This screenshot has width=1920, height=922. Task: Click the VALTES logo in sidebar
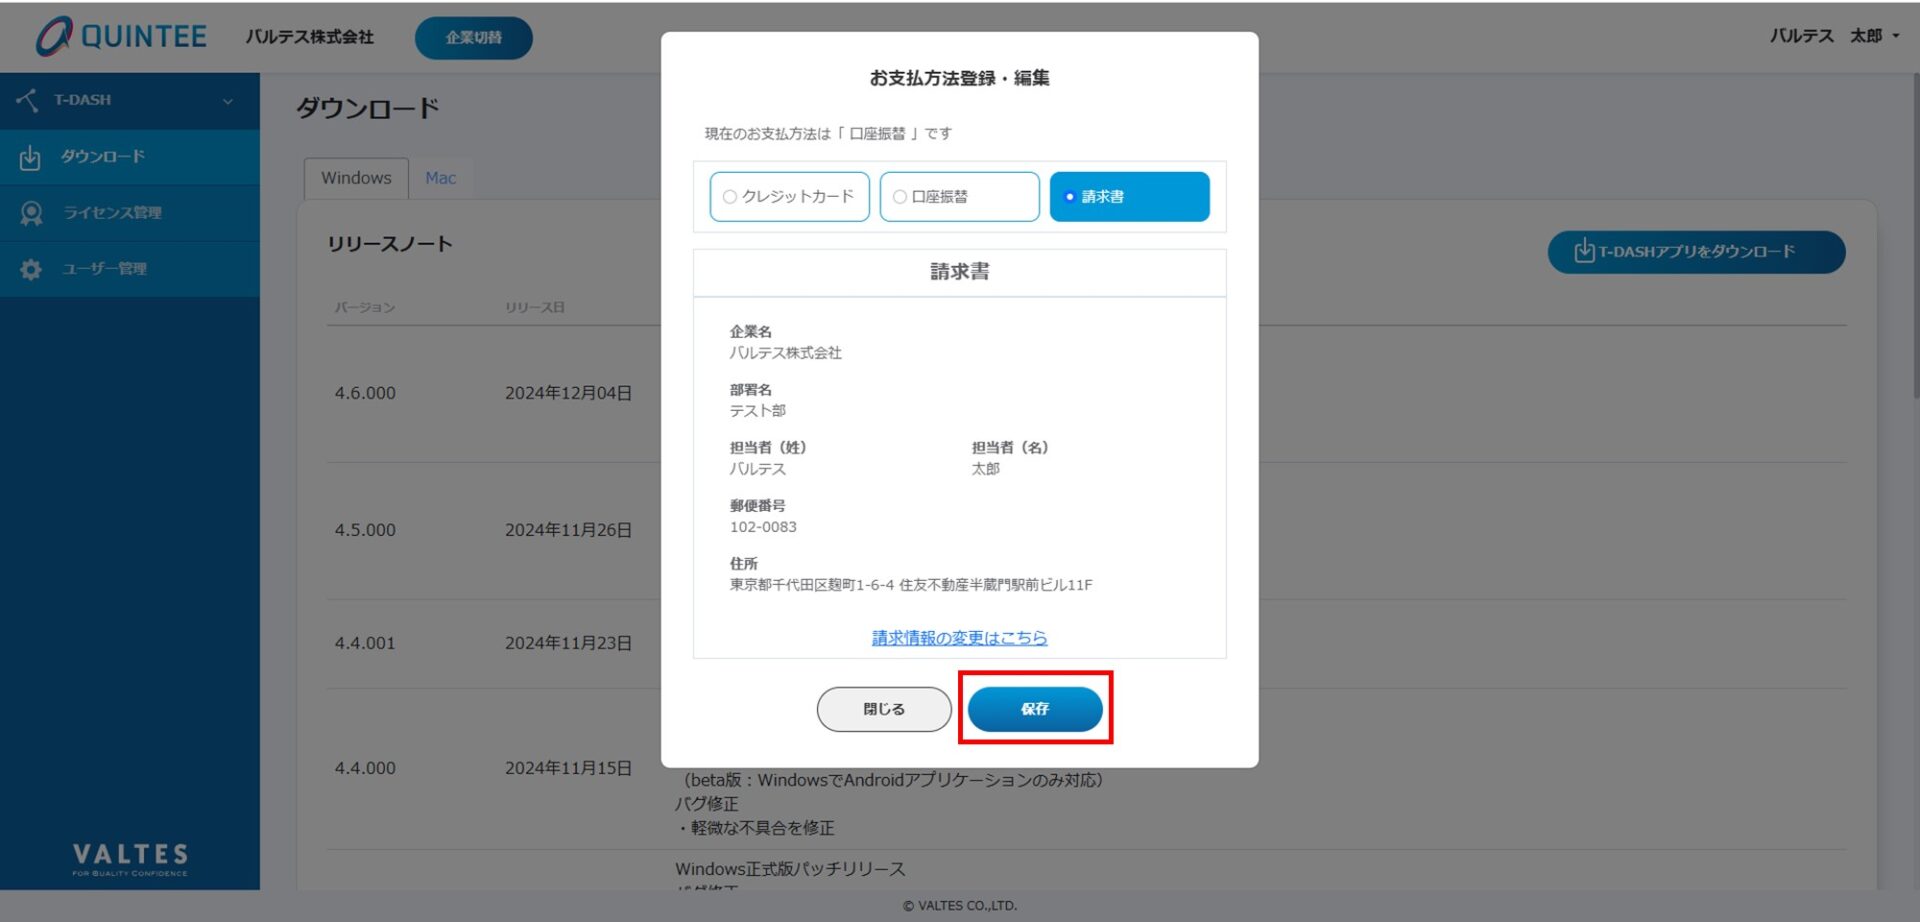click(130, 858)
